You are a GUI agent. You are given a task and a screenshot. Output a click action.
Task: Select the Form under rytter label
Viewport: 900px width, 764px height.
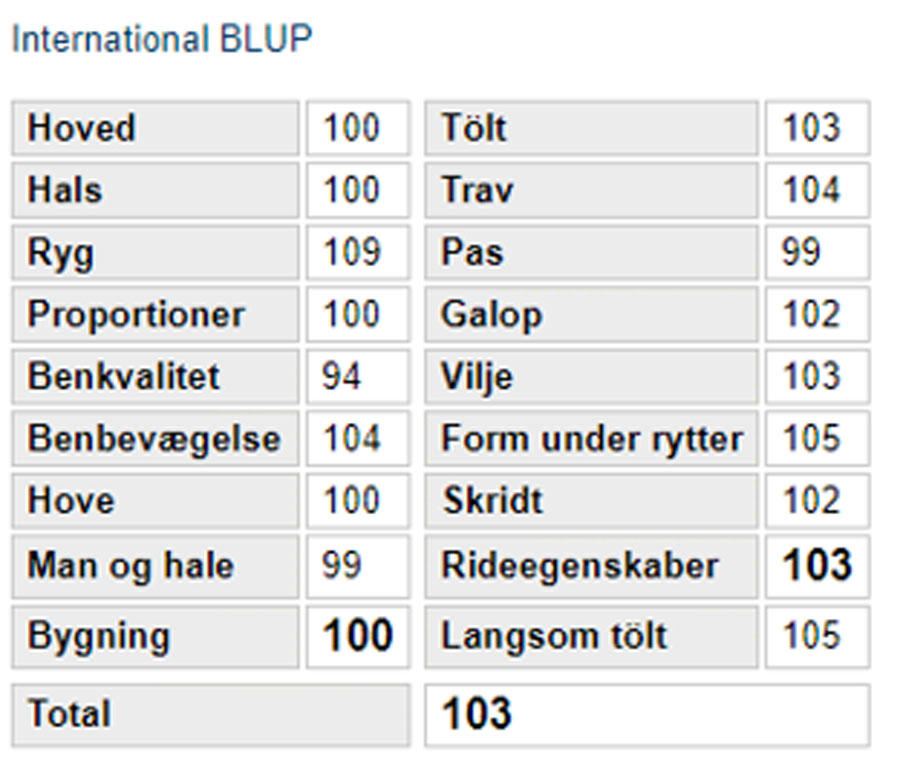tap(592, 439)
